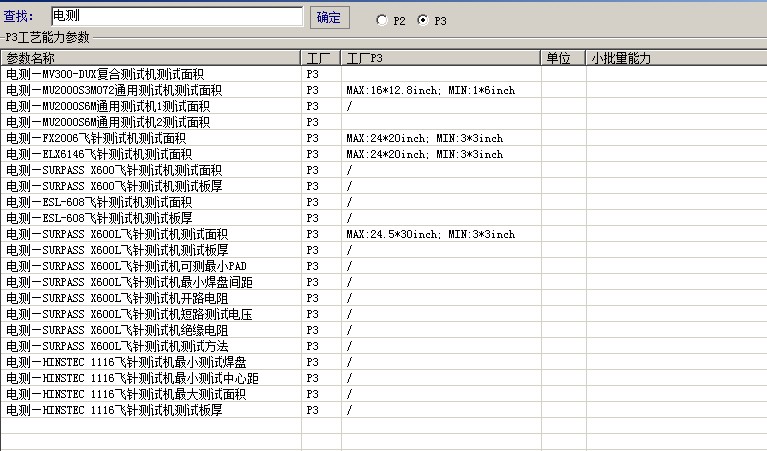Sort by 参数名称 column header
The height and width of the screenshot is (451, 767).
151,58
